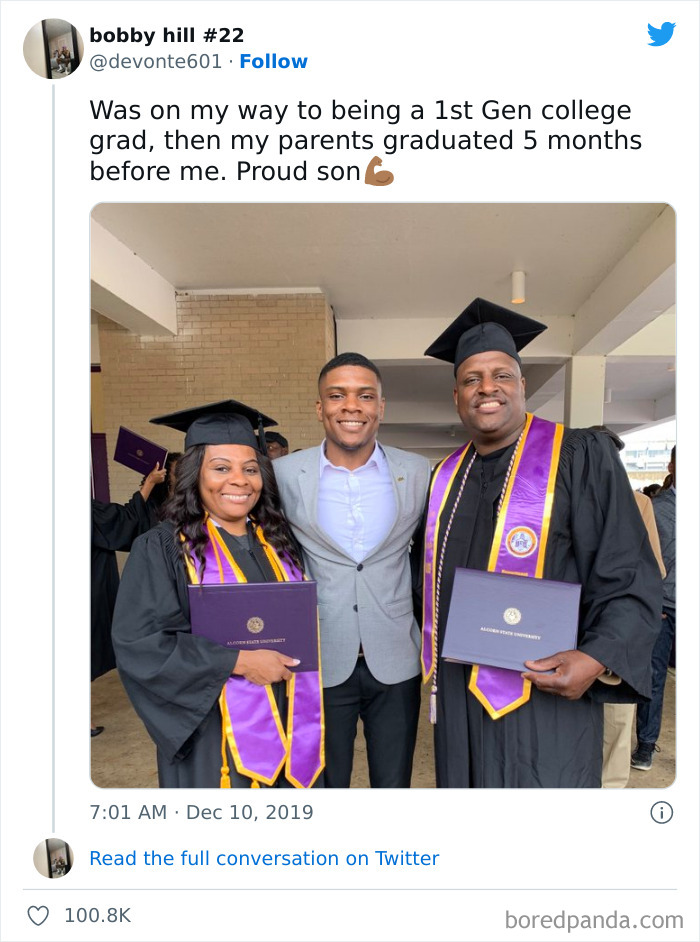Click the 100.8K likes count
The width and height of the screenshot is (700, 942).
(x=97, y=915)
